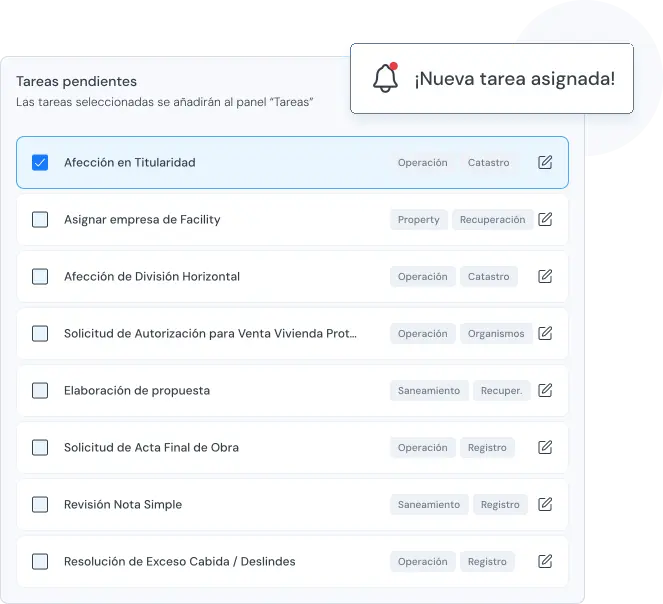Check 'Resolución de Exceso Cabida / Deslindes' checkbox
This screenshot has height=604, width=663.
pos(40,562)
